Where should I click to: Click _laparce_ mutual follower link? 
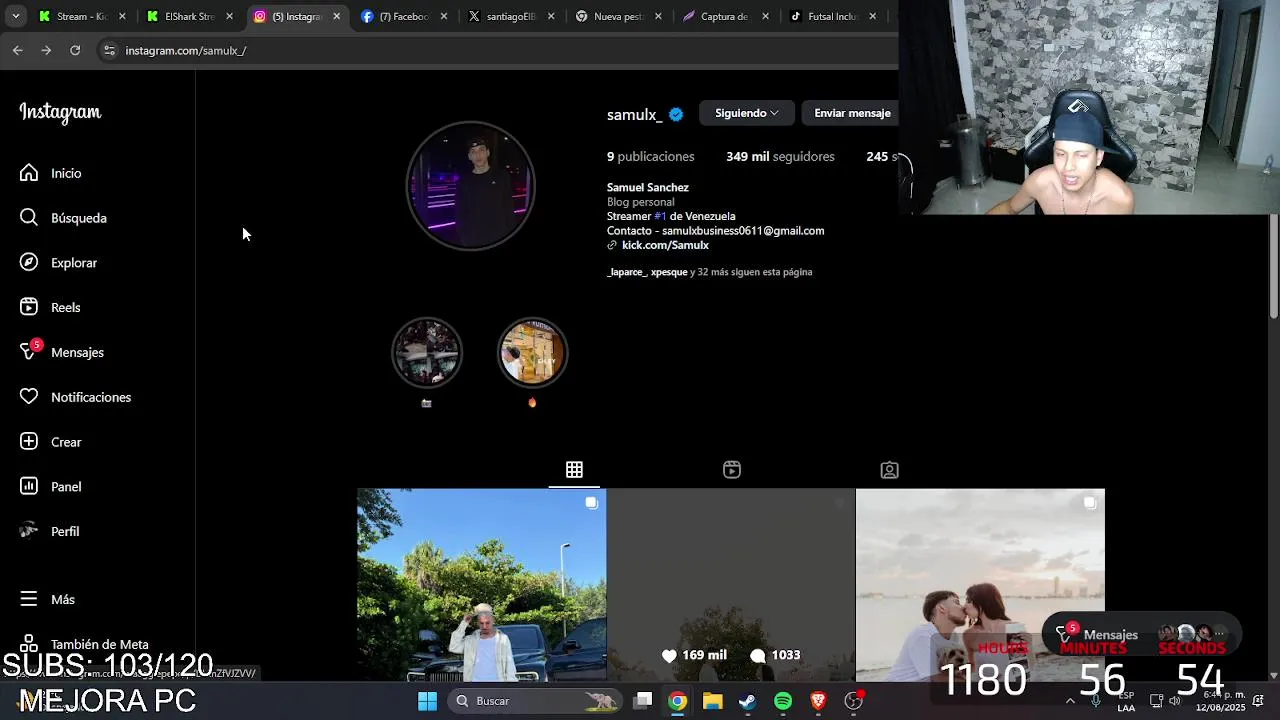(x=626, y=272)
